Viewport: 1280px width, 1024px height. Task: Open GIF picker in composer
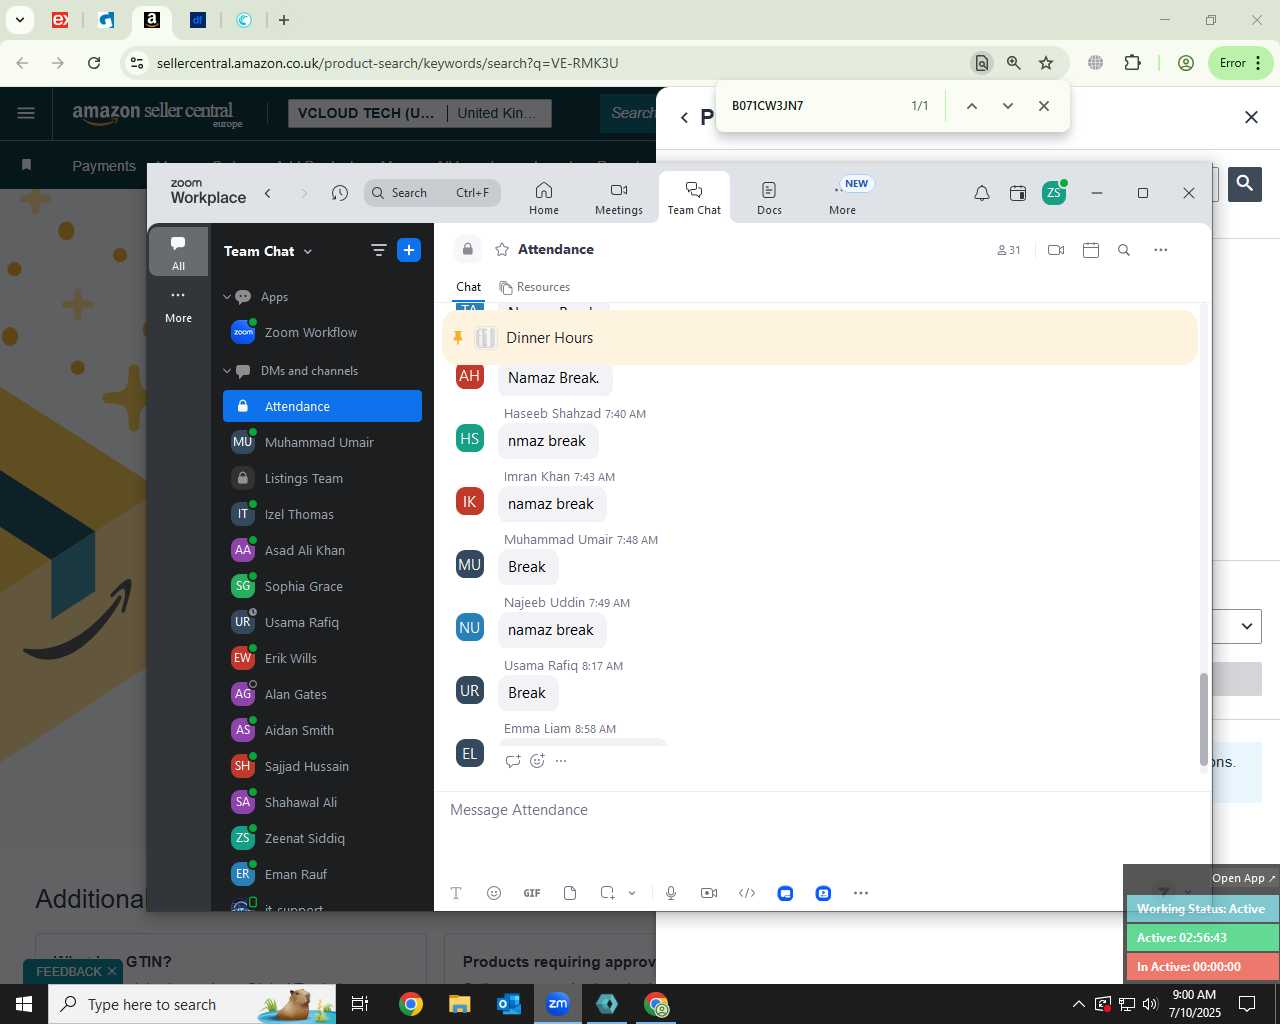[x=532, y=893]
